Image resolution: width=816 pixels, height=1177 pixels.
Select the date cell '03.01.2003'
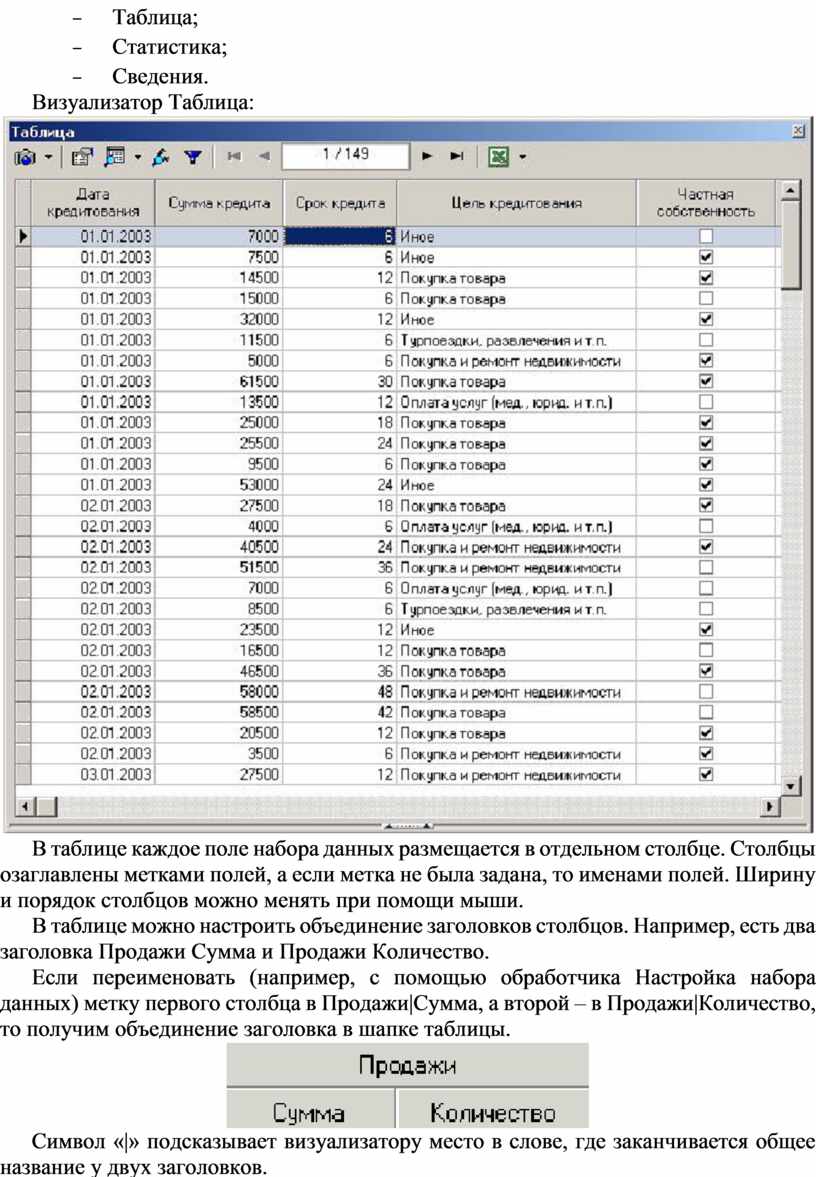pos(93,775)
